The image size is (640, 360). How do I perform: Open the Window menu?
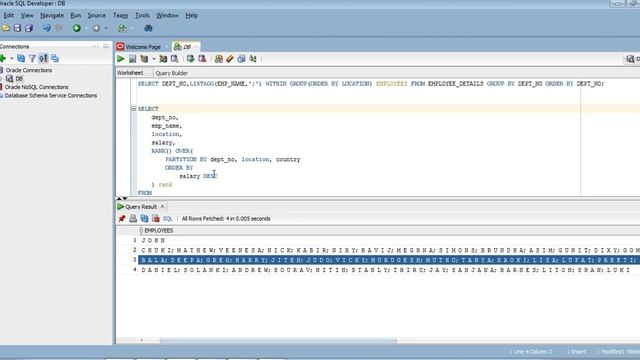pyautogui.click(x=167, y=16)
